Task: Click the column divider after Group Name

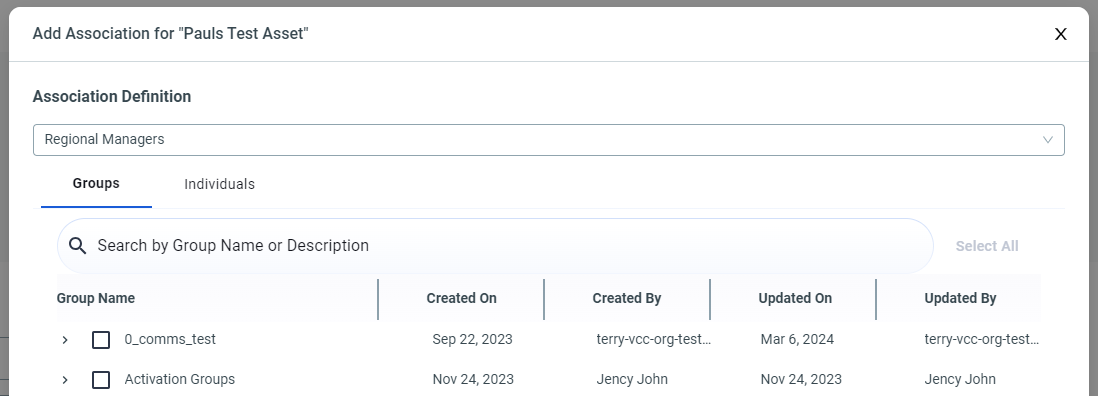Action: point(378,299)
